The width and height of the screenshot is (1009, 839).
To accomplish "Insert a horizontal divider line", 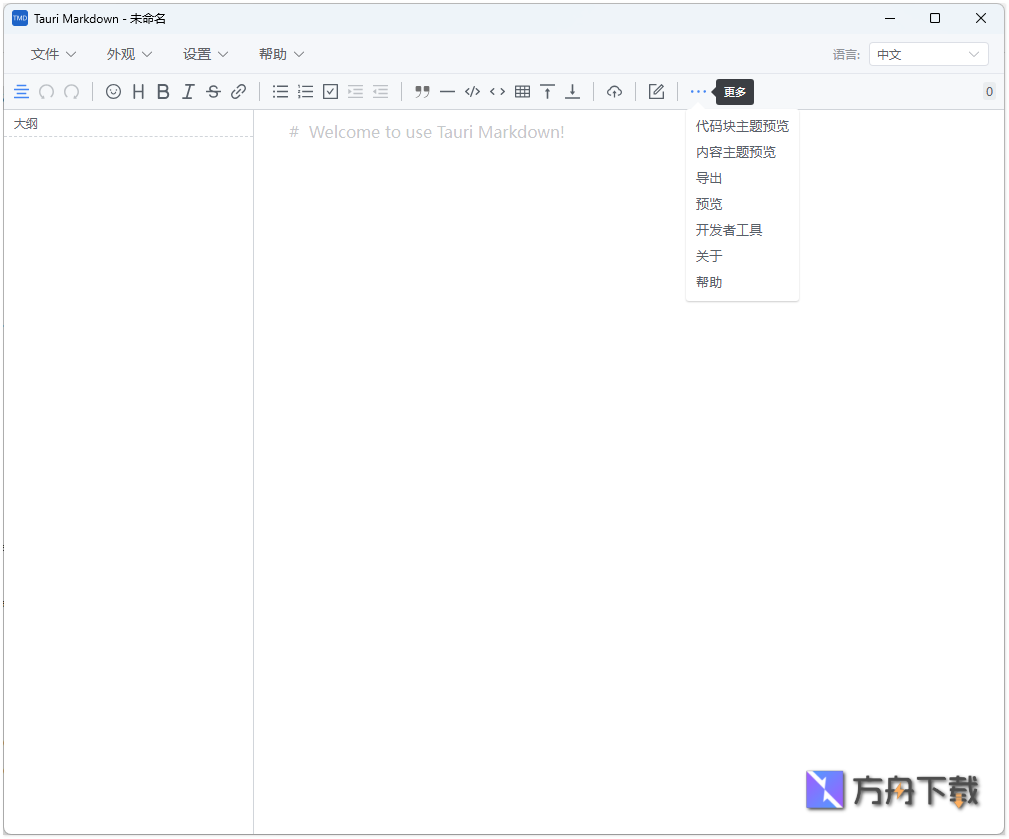I will (x=447, y=92).
